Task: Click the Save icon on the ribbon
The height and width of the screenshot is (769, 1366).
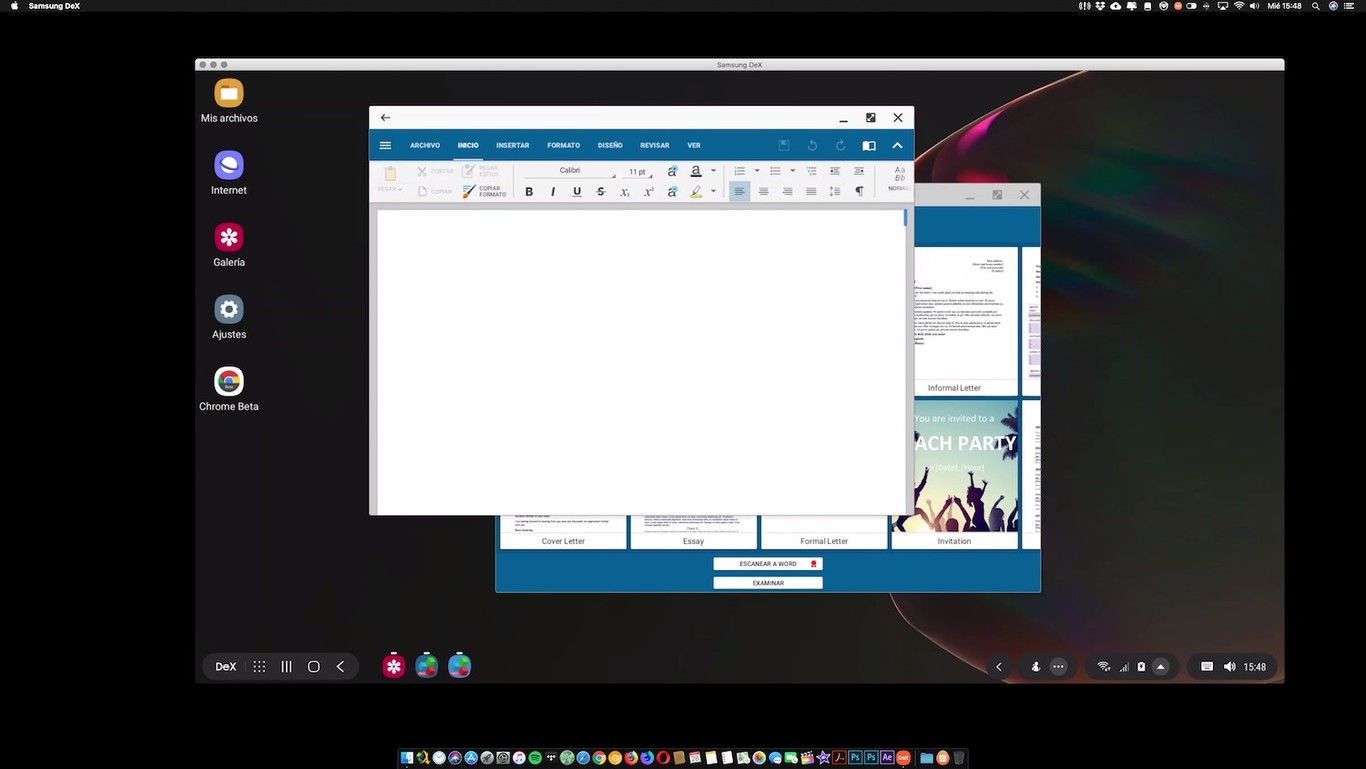Action: click(784, 145)
